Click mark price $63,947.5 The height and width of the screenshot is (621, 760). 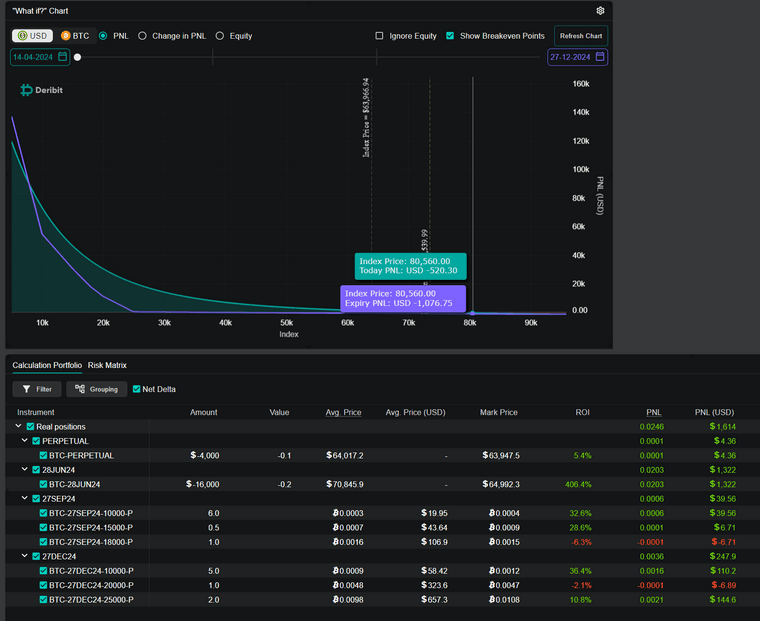coord(501,455)
